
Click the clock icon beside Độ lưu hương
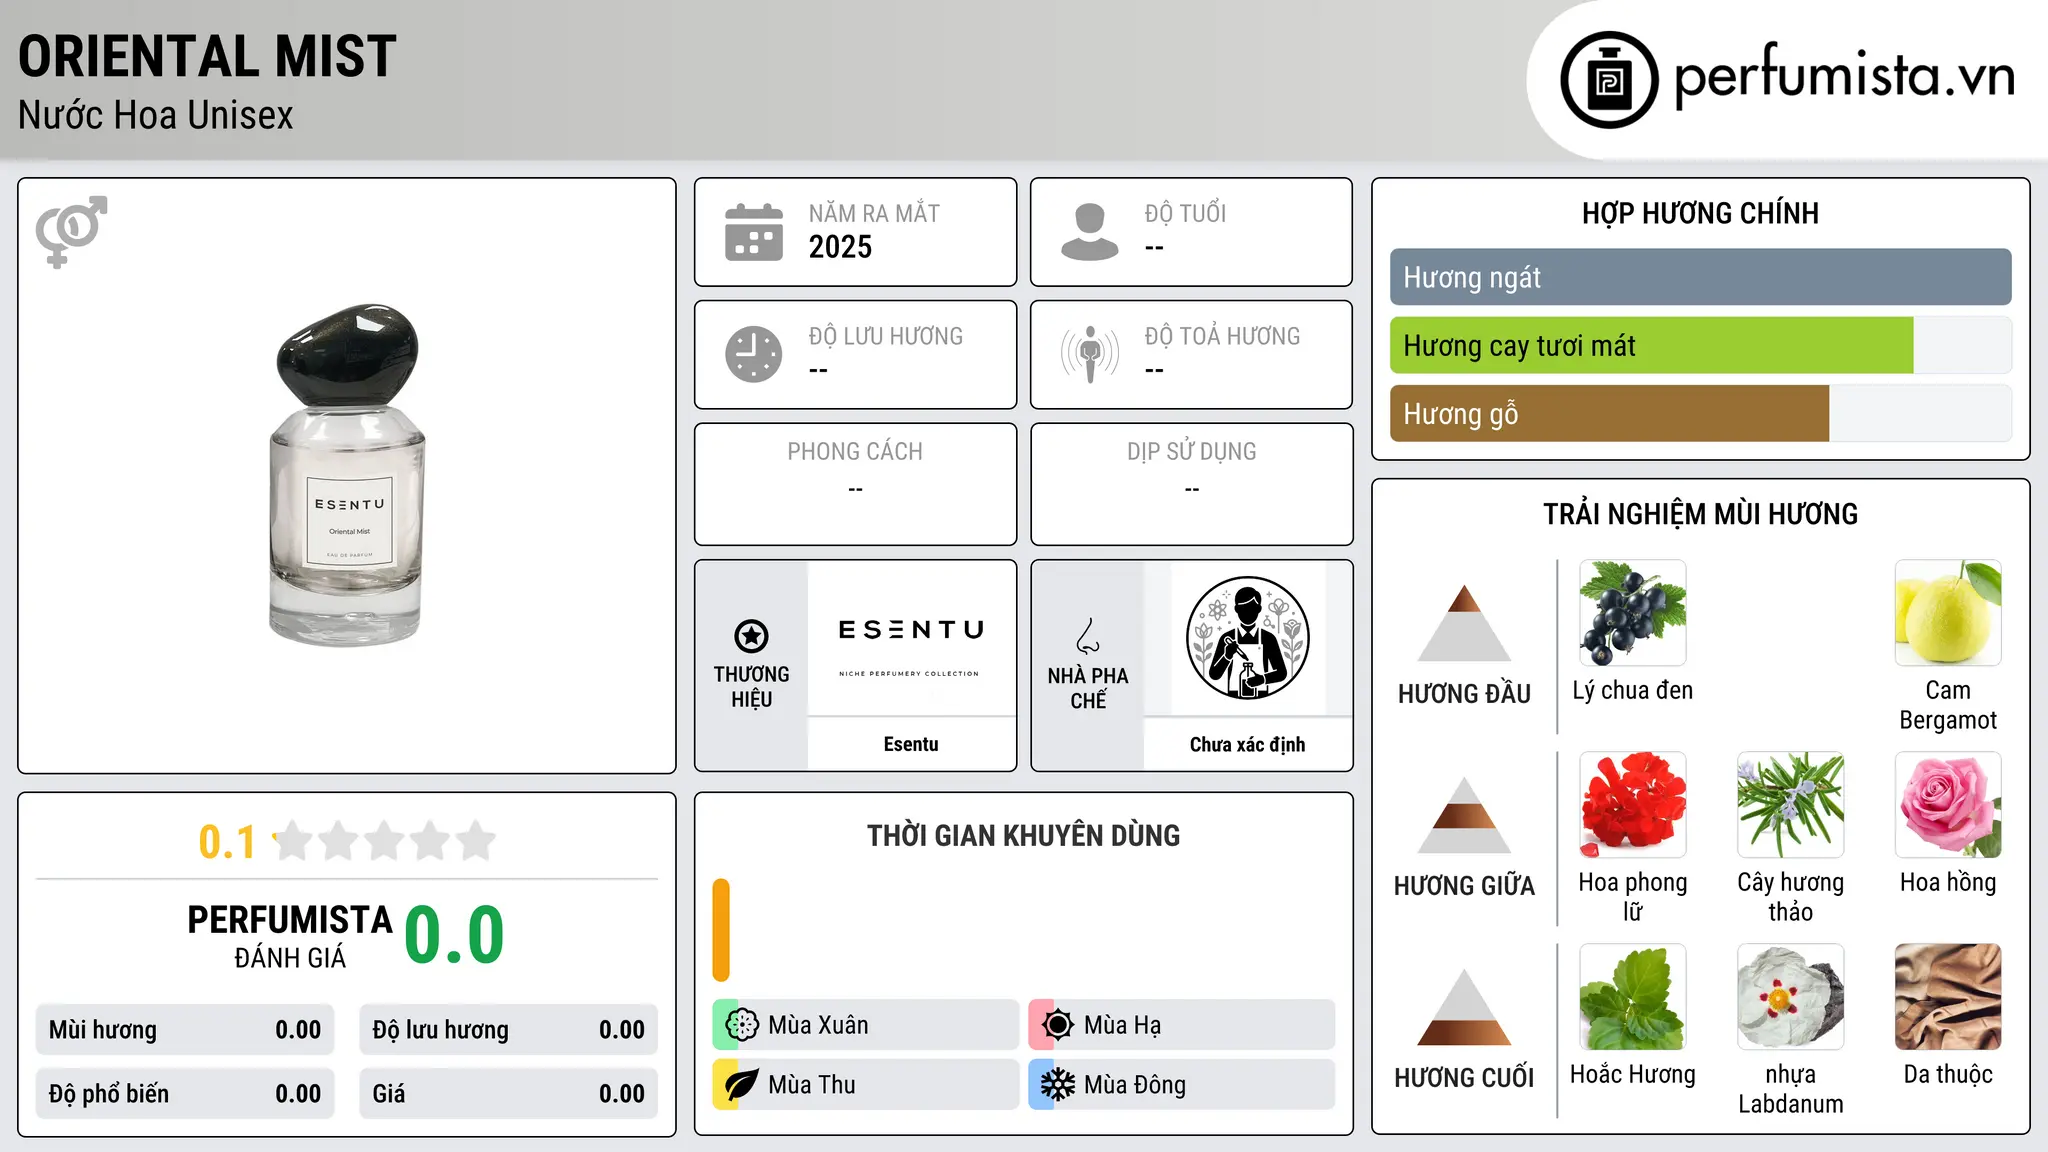pos(754,354)
